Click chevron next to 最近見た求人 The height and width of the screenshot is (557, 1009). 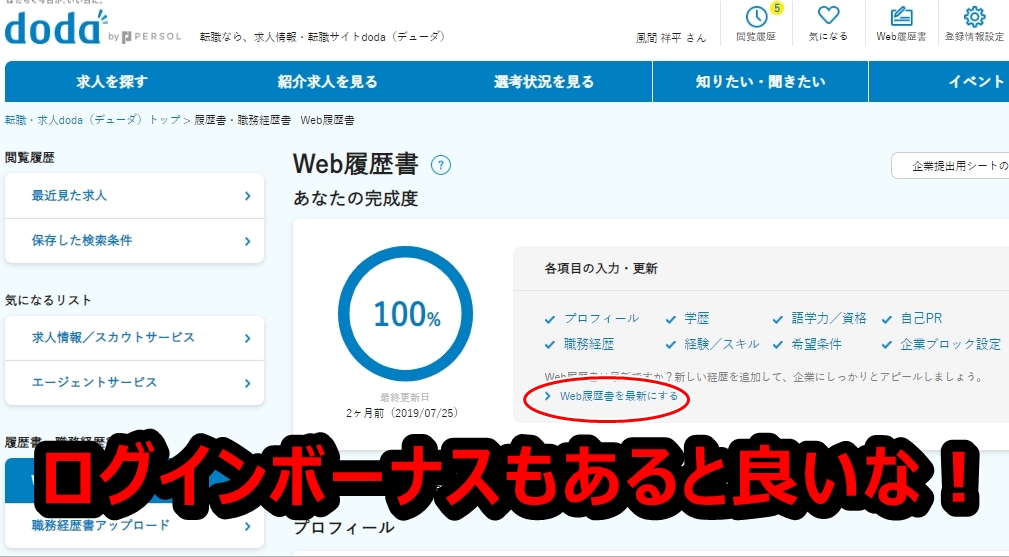pos(248,196)
